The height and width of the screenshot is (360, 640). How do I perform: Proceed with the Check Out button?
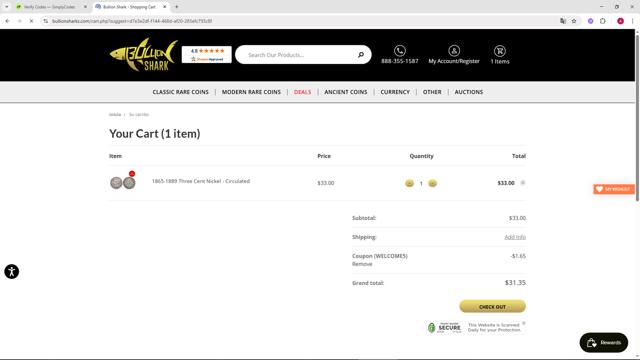[492, 307]
